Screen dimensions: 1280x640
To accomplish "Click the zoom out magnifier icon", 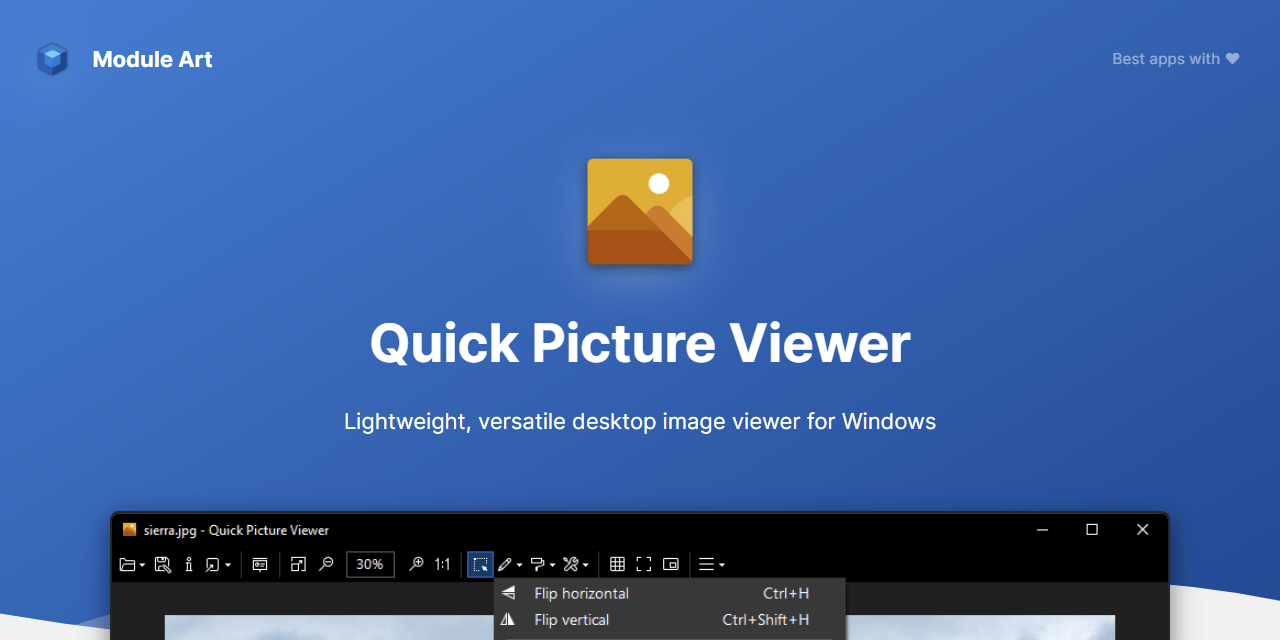I will click(325, 564).
